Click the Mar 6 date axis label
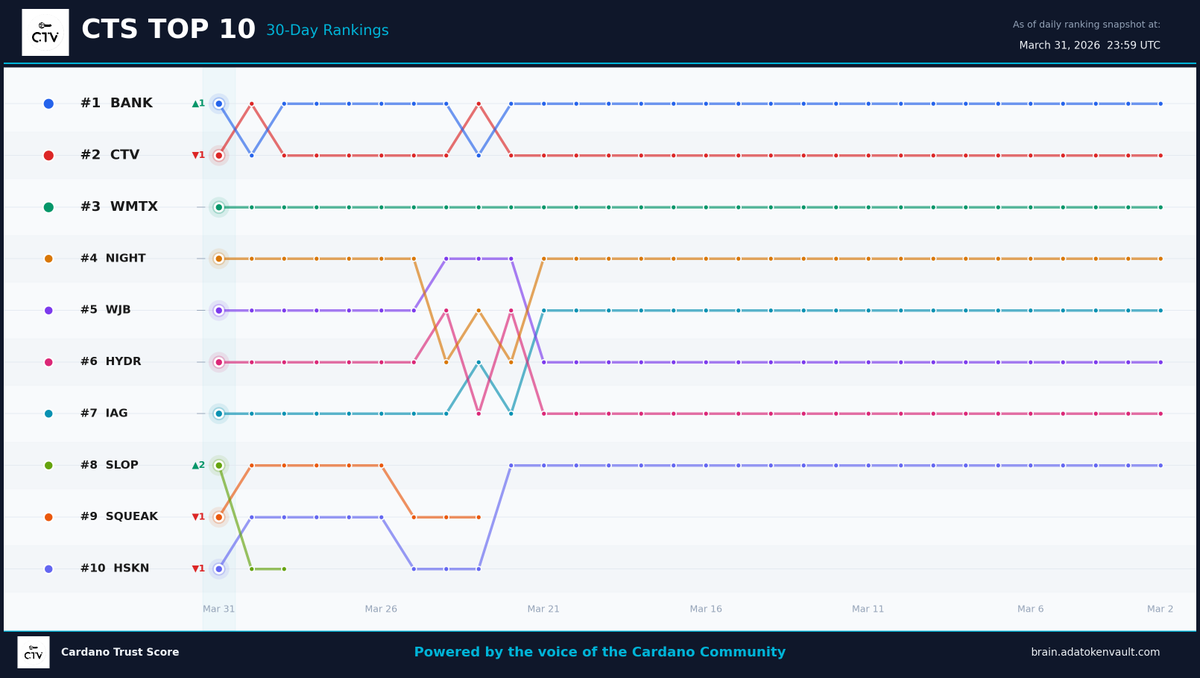The image size is (1200, 678). (1030, 609)
